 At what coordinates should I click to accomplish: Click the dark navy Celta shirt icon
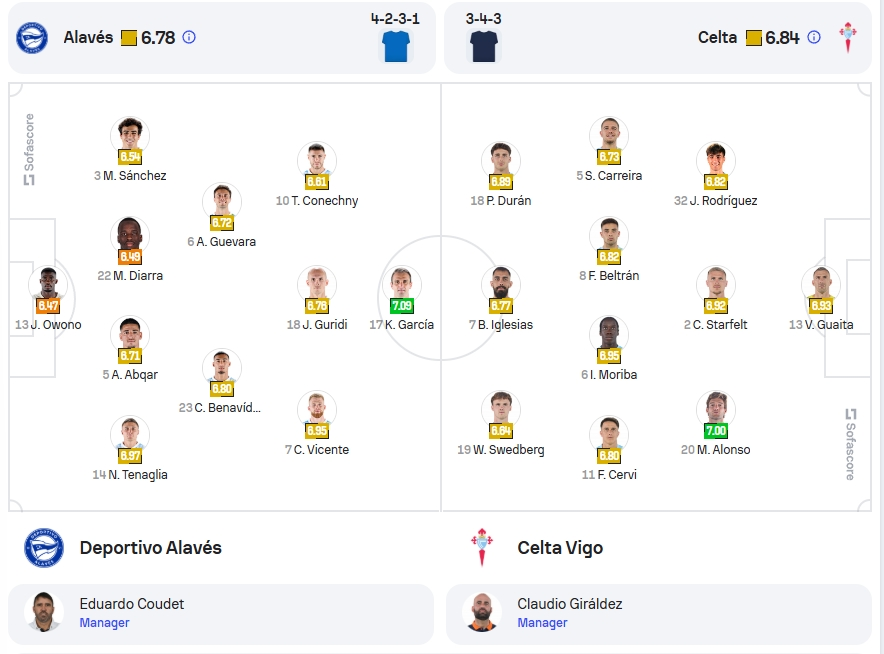point(484,46)
